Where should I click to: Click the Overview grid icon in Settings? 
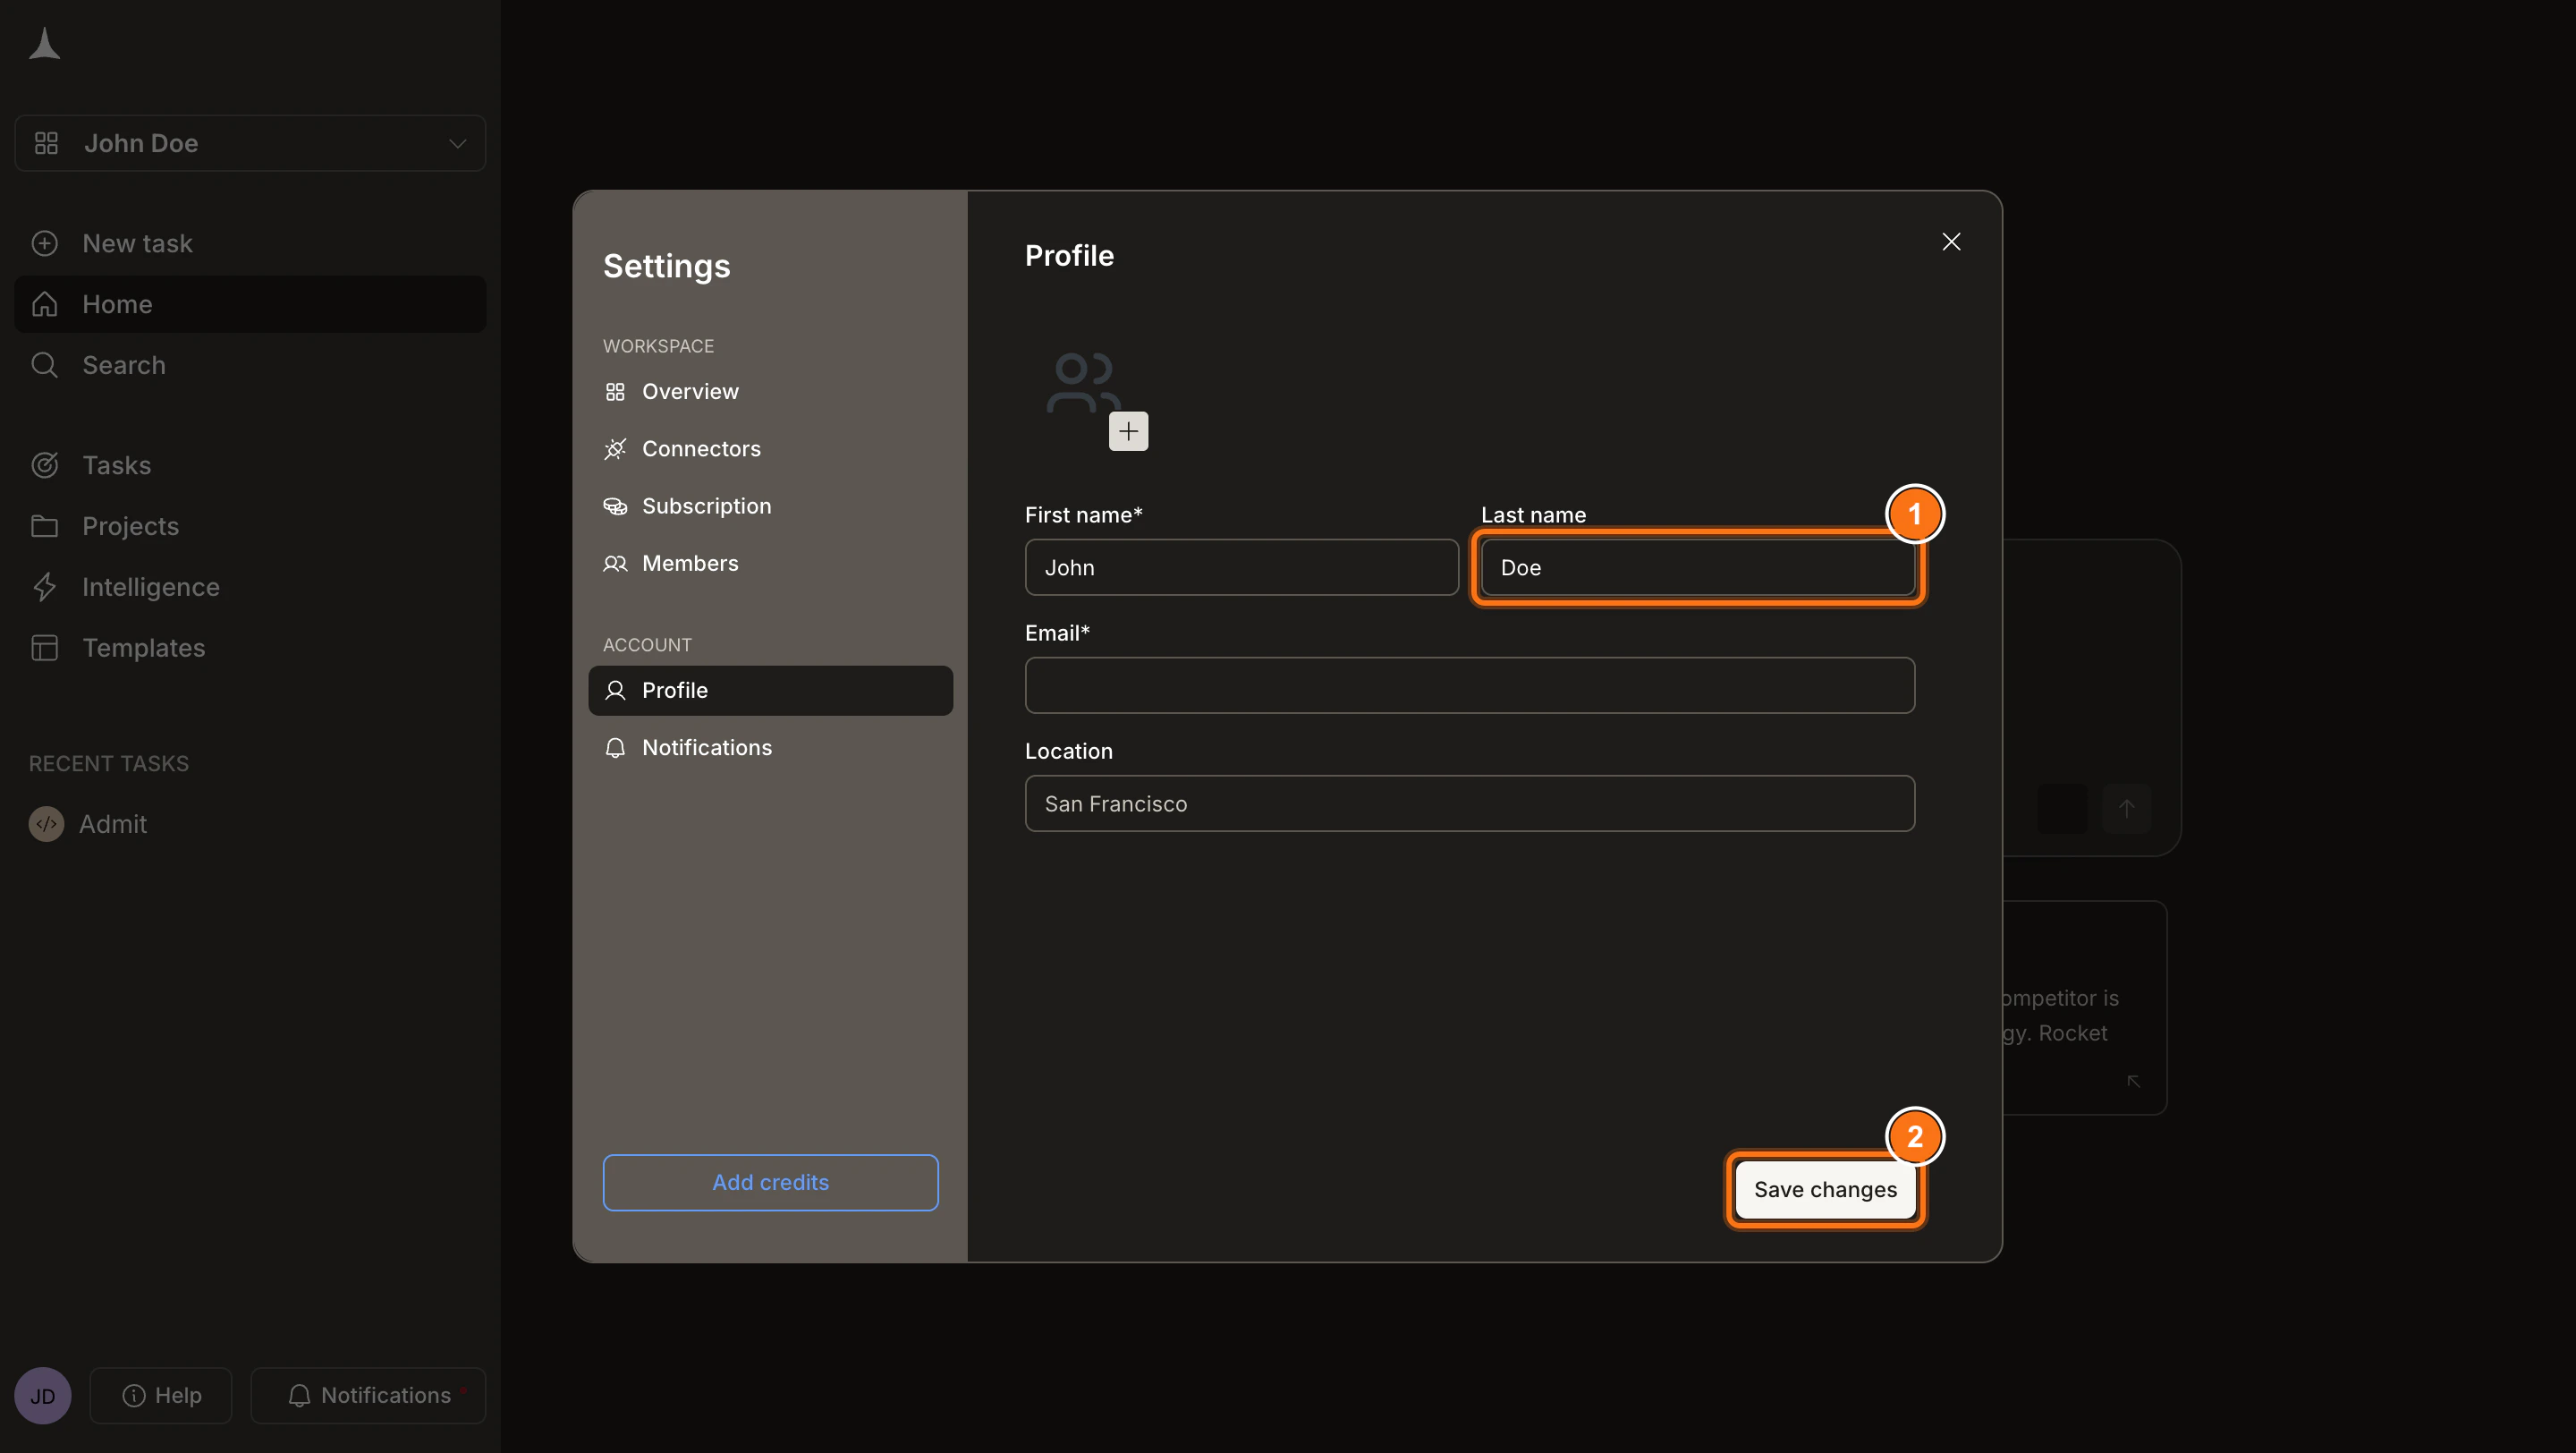pos(615,392)
